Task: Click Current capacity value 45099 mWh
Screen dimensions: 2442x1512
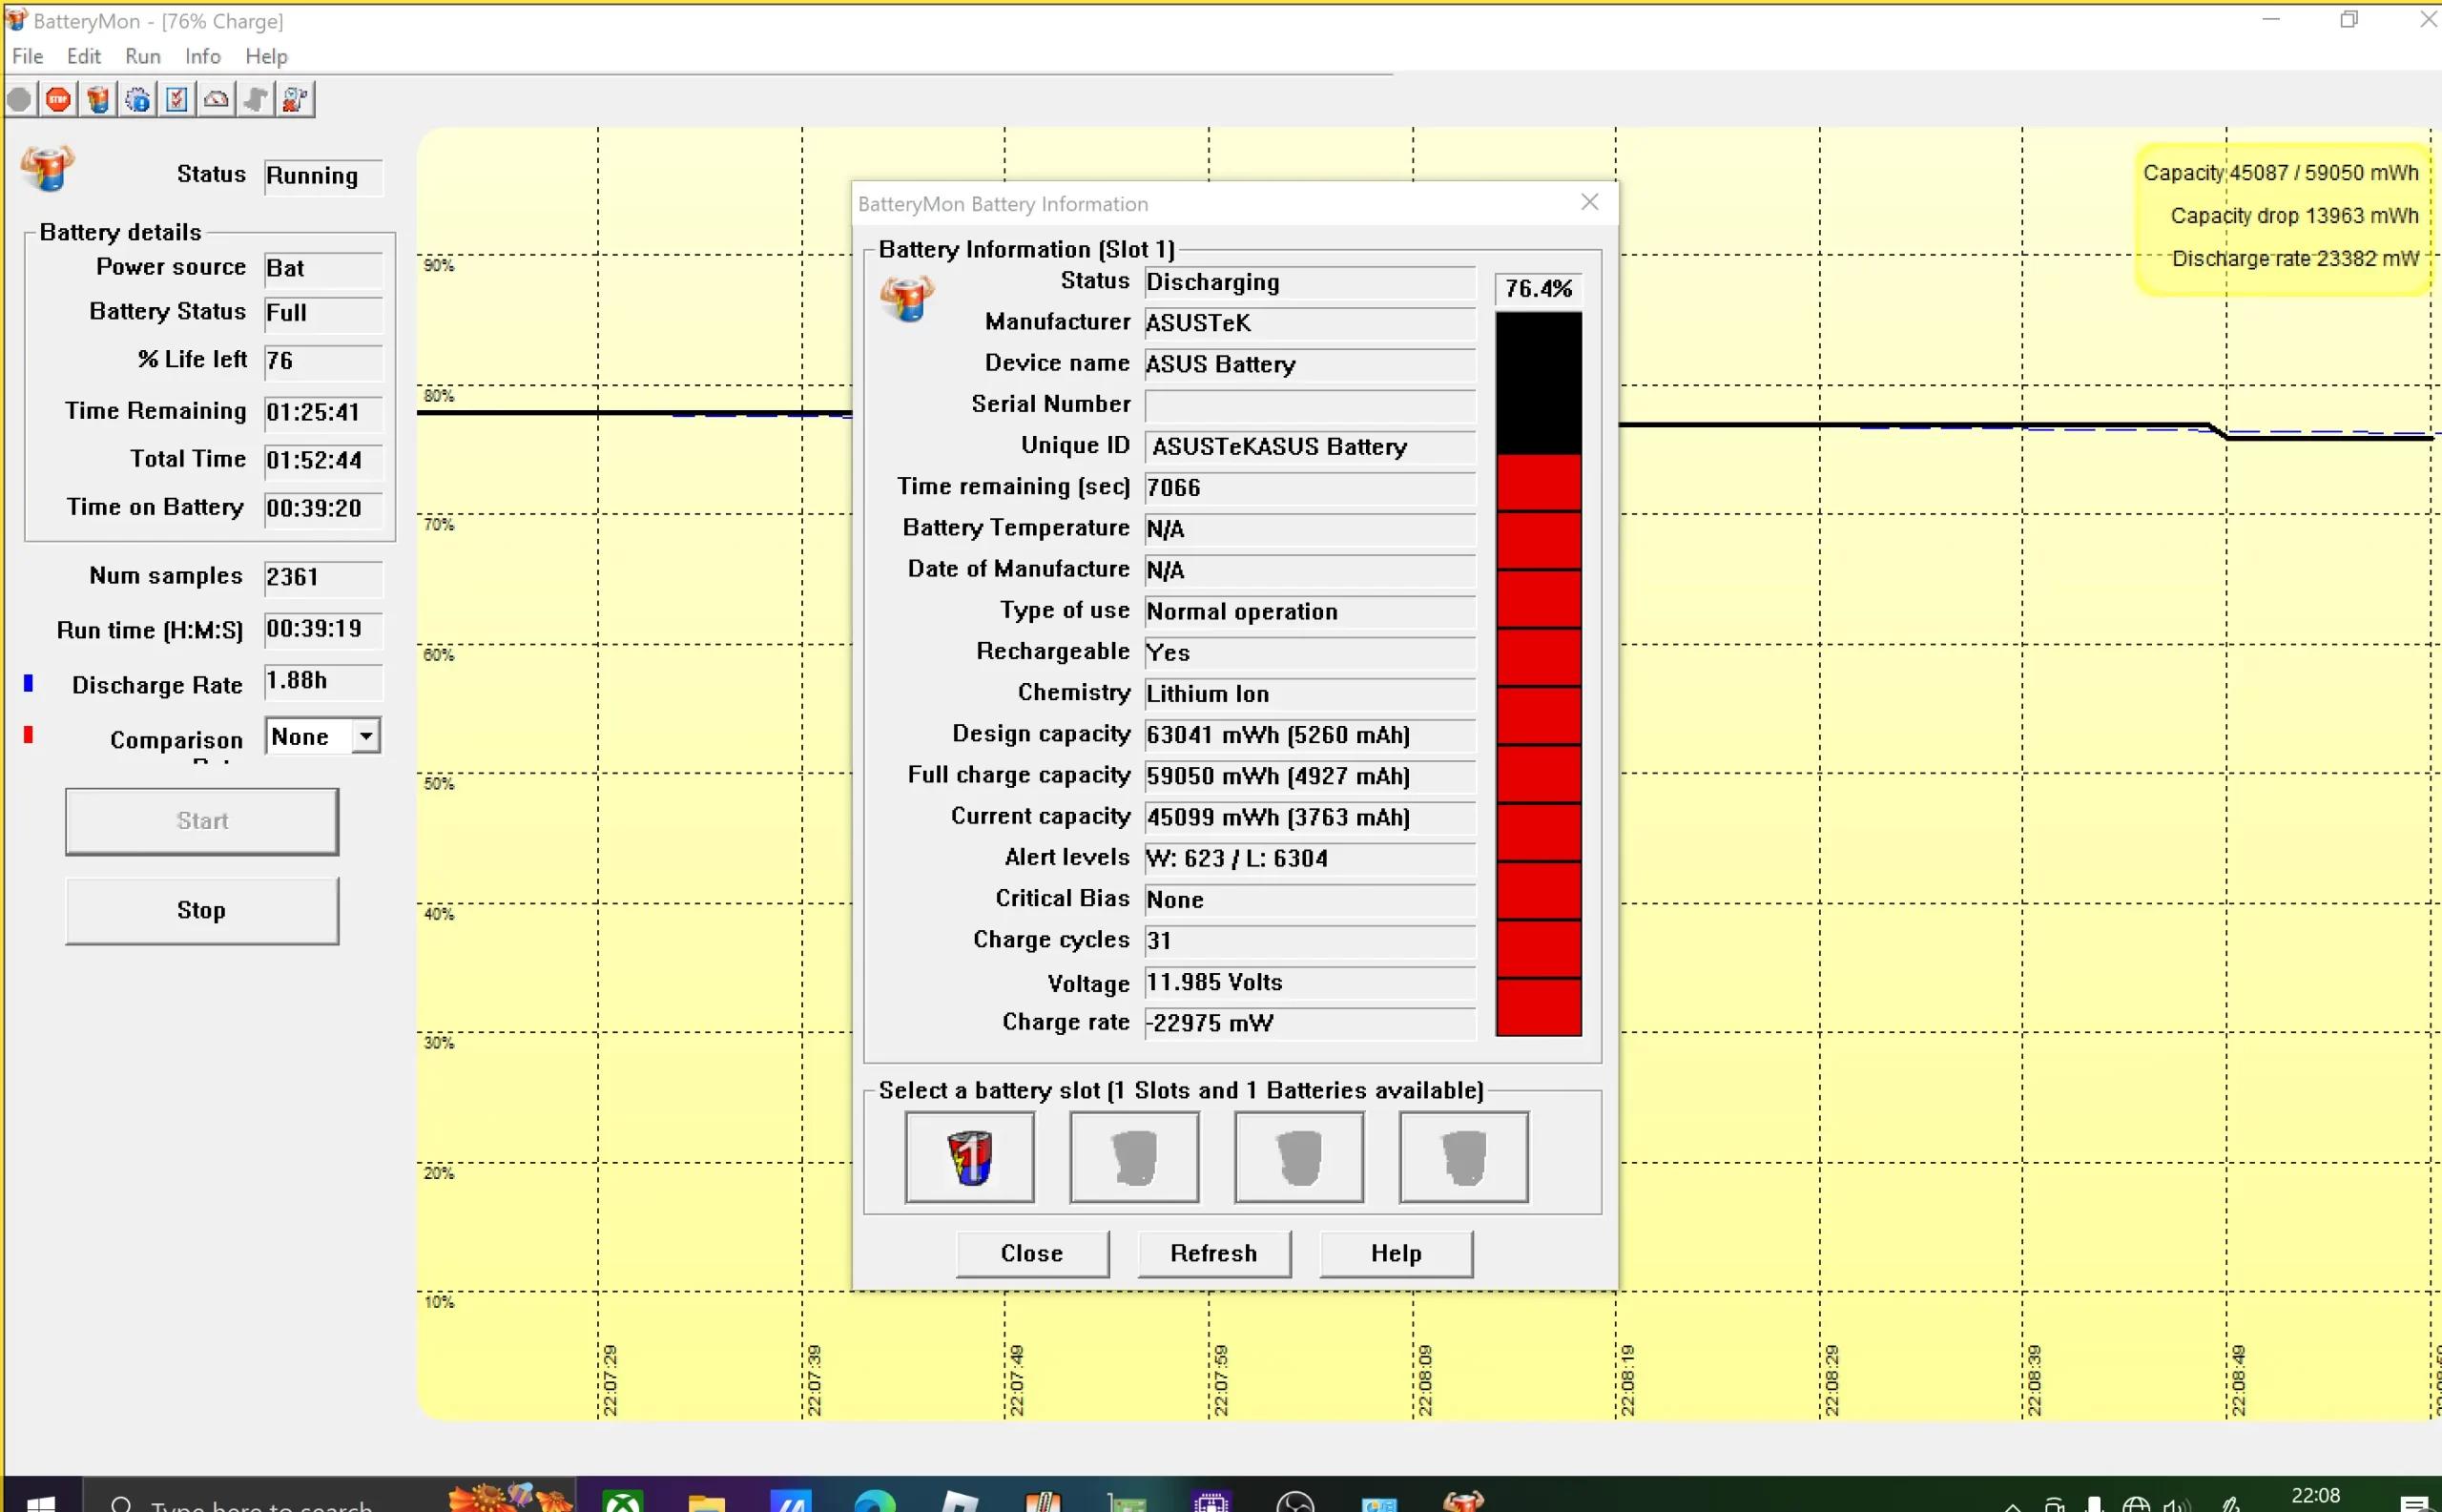Action: (1310, 817)
